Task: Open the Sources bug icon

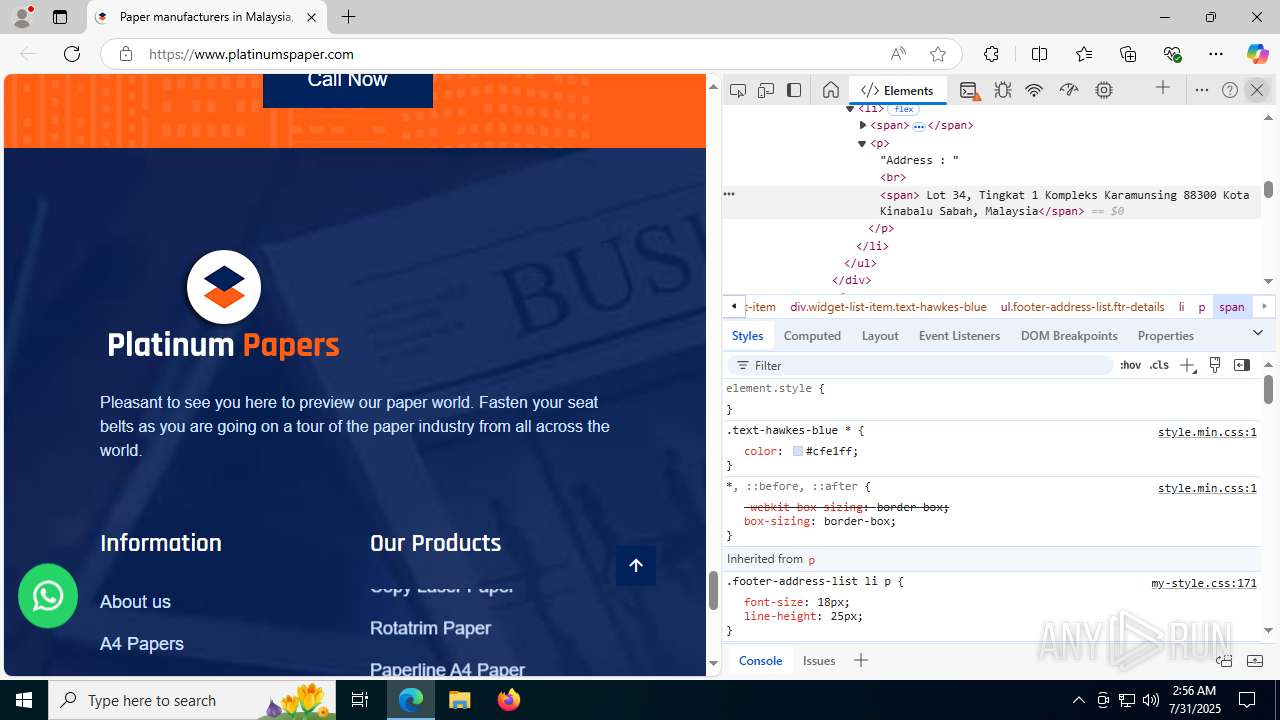Action: [1003, 90]
